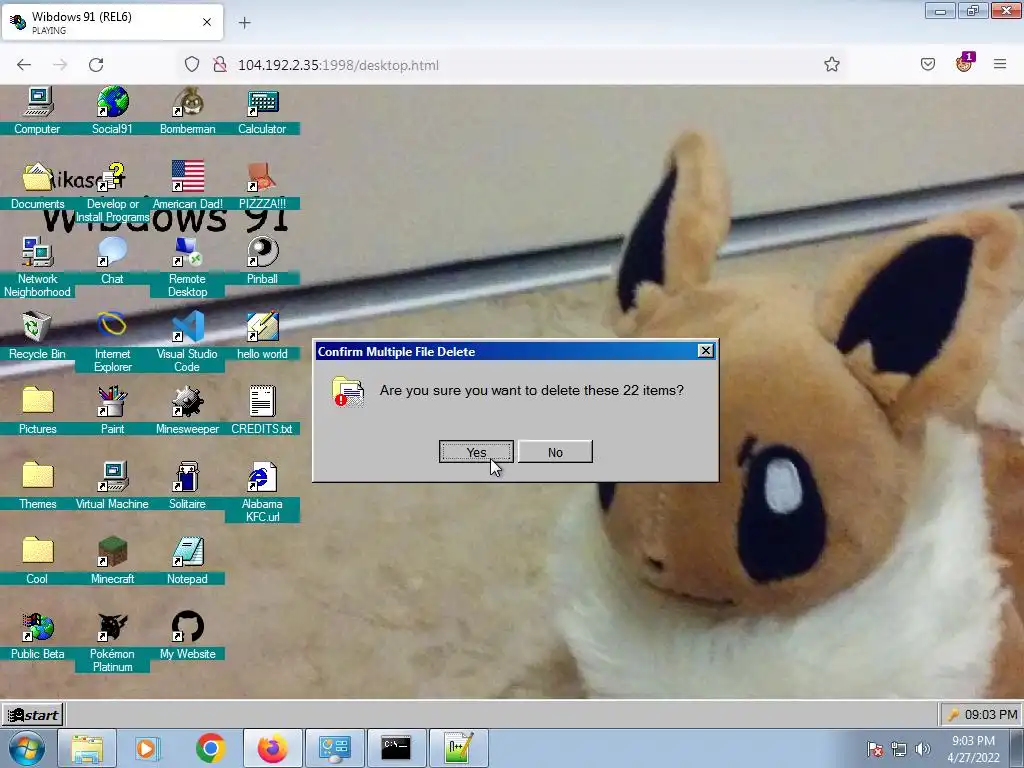
Task: Open the Windows 7 Start orb
Action: [x=25, y=748]
